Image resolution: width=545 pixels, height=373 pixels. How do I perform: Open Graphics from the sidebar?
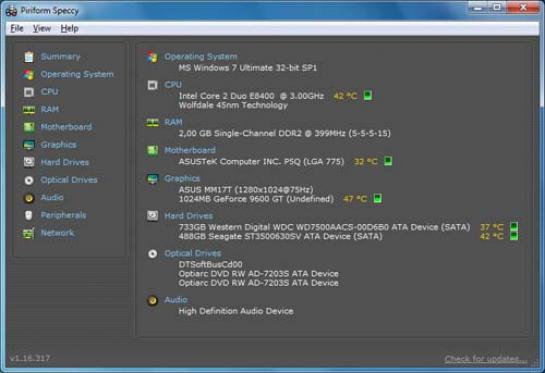click(x=58, y=145)
